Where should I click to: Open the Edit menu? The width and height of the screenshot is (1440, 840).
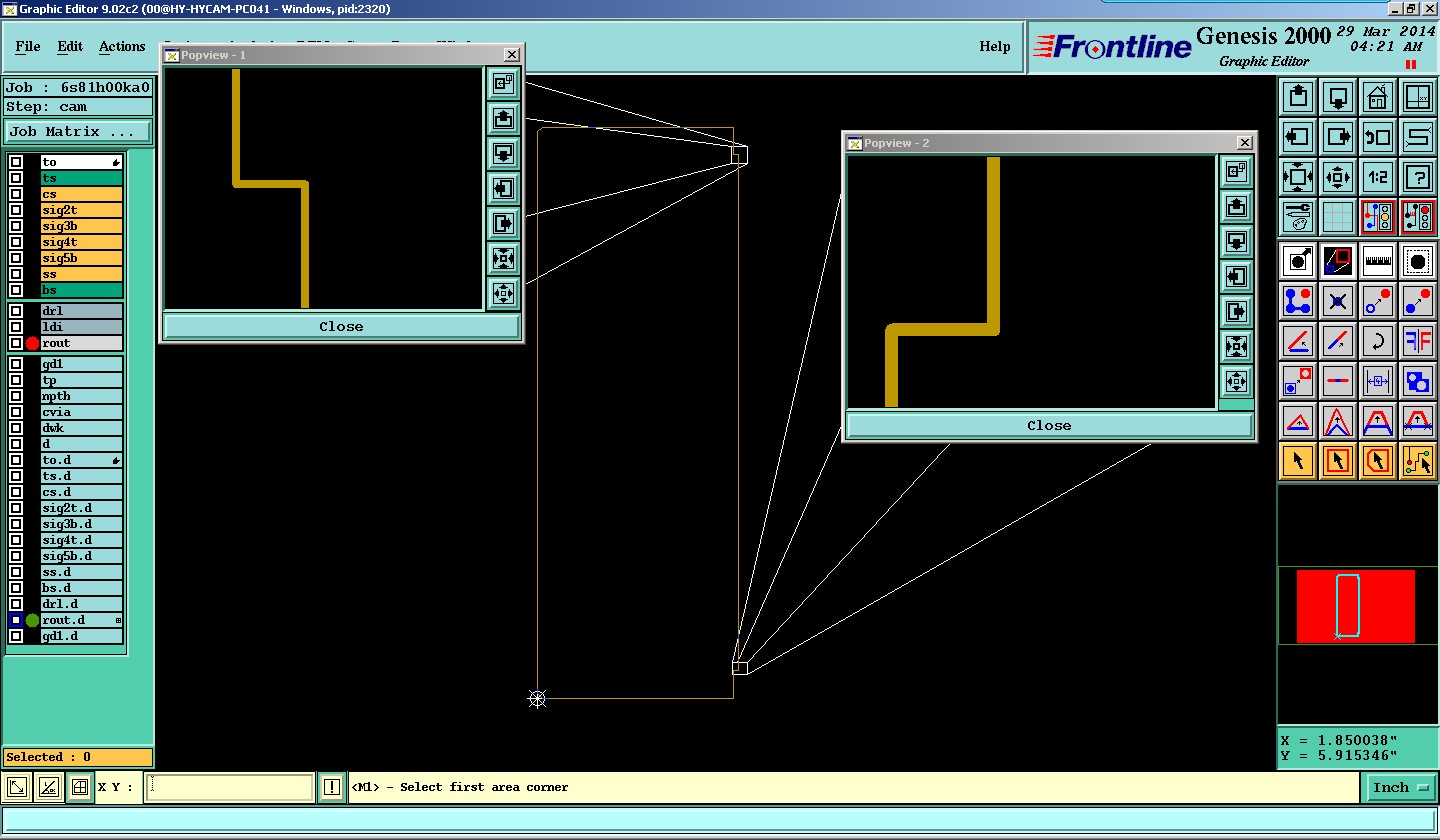[x=70, y=46]
